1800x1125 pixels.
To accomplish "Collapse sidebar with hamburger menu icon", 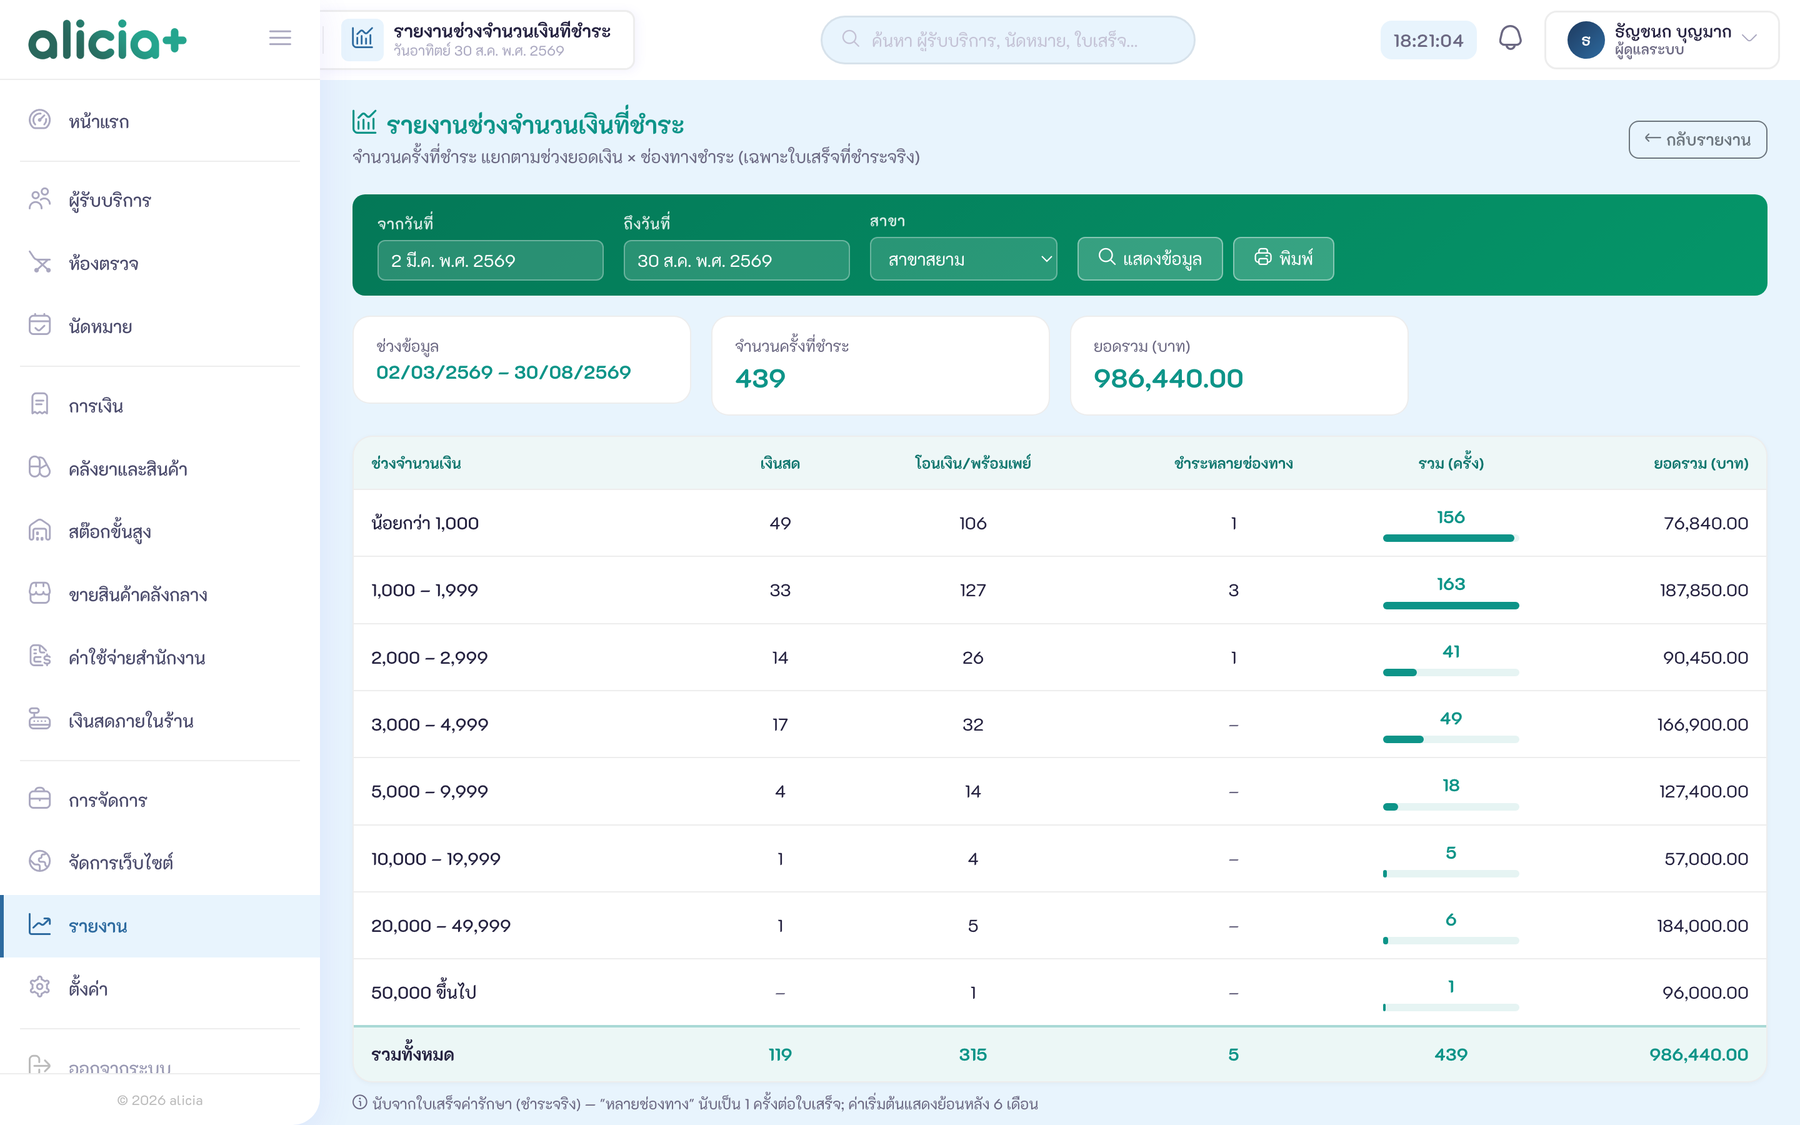I will pos(280,38).
